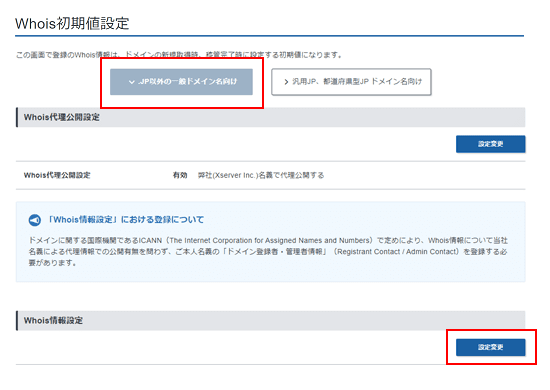This screenshot has height=390, width=550.
Task: Click the「Whois情報設定」における登録について heading
Action: pos(126,220)
